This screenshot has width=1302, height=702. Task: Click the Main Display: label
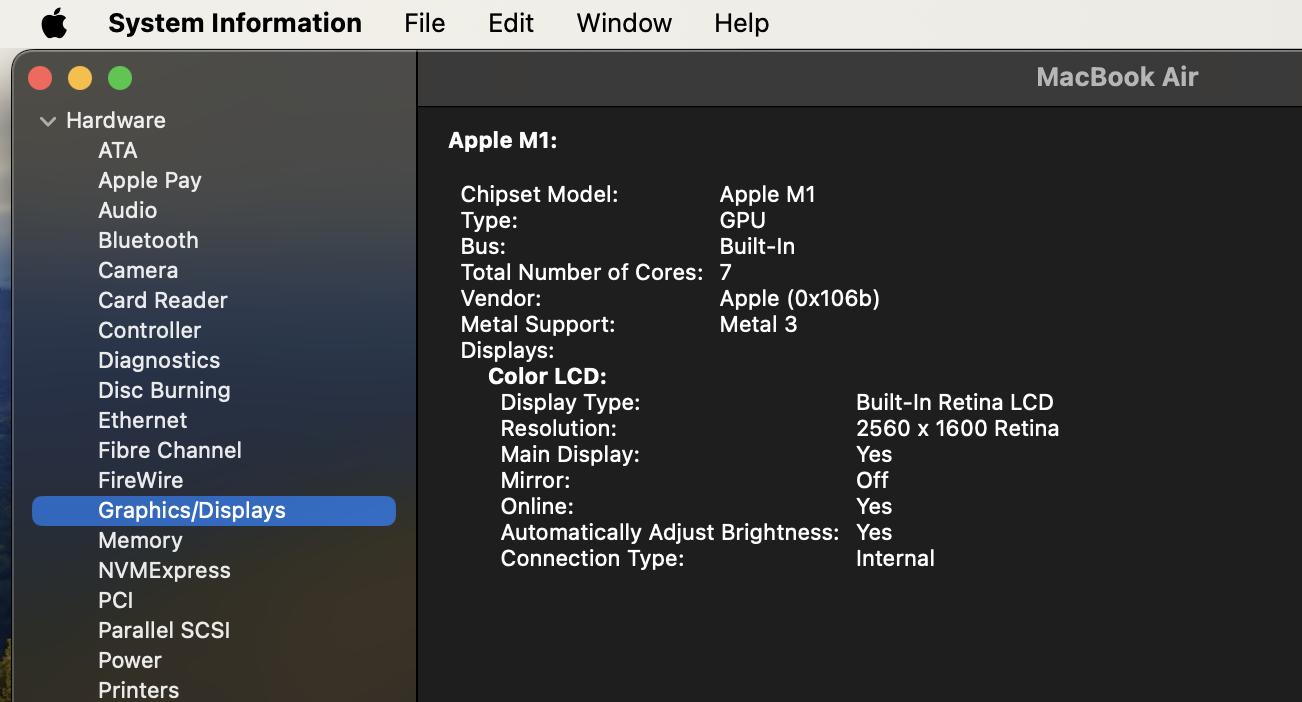[570, 454]
